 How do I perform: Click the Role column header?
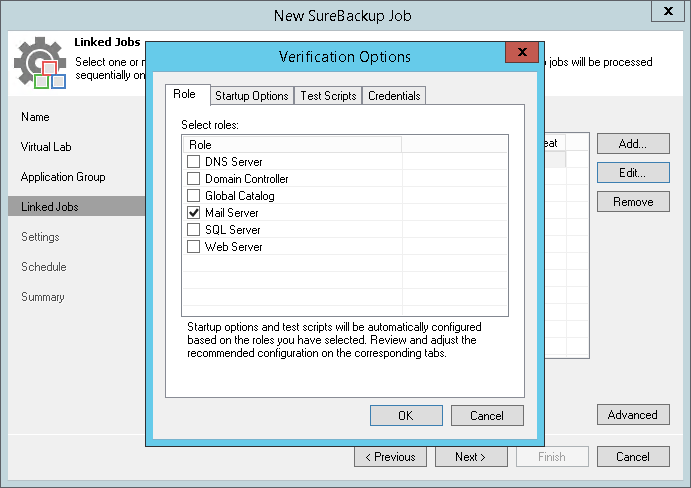292,145
